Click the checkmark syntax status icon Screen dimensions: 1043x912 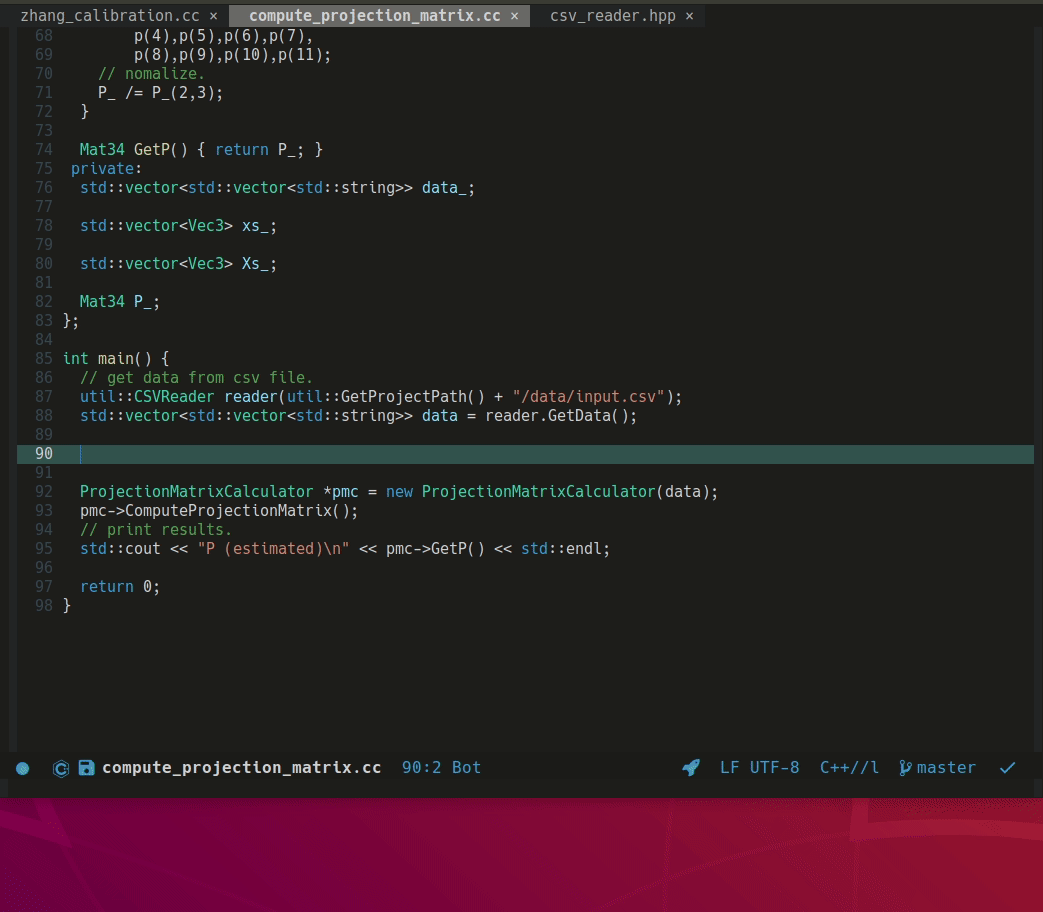[1008, 768]
